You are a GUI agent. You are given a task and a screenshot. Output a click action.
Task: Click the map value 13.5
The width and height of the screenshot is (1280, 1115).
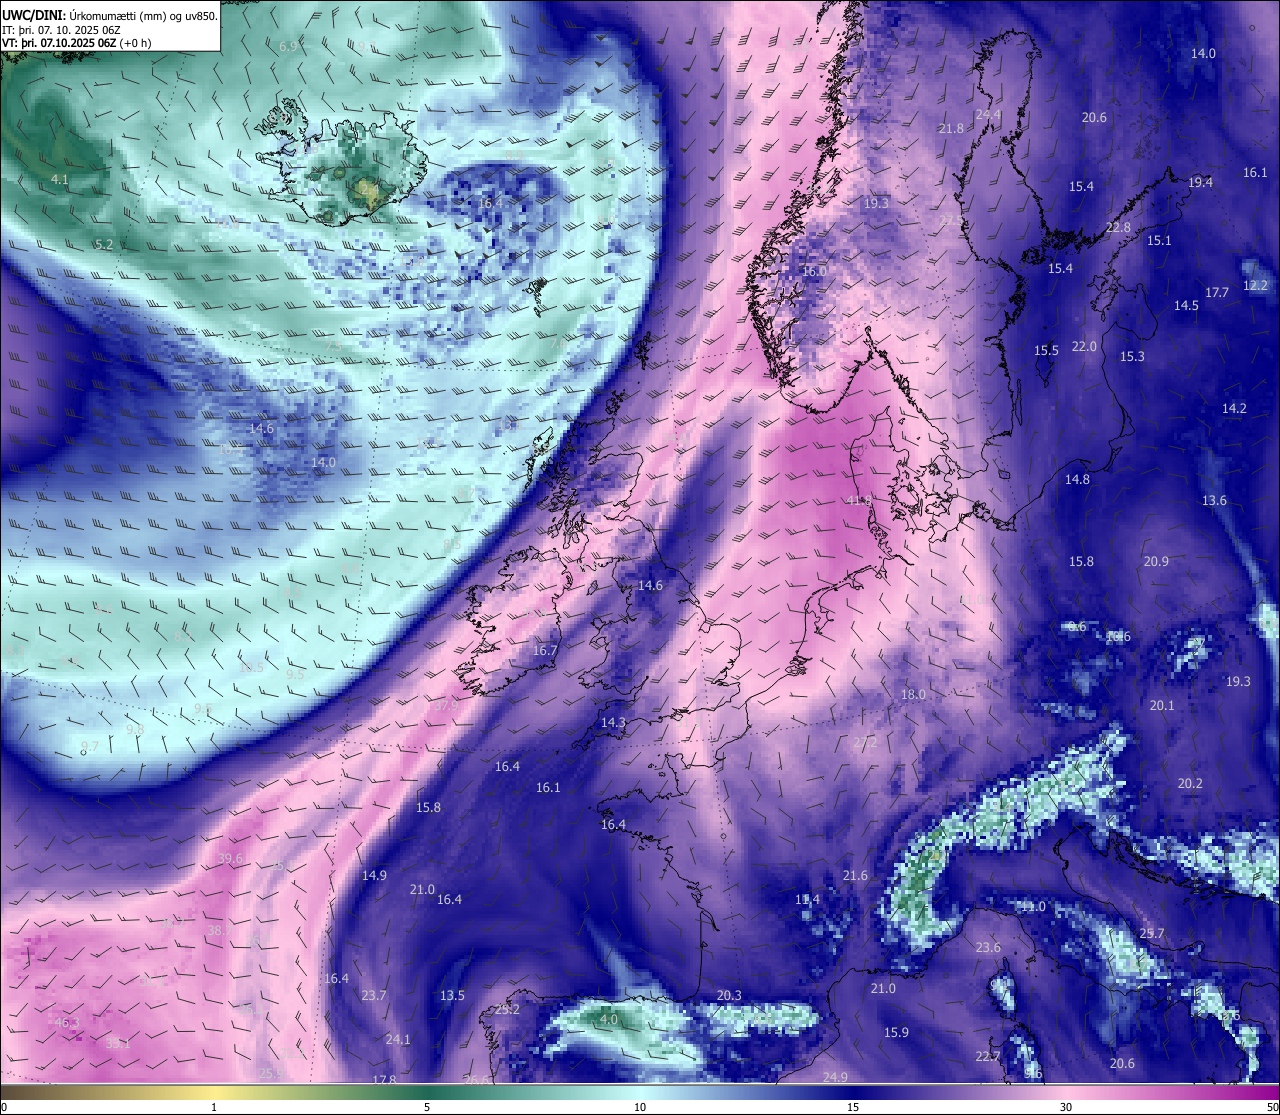coord(452,995)
